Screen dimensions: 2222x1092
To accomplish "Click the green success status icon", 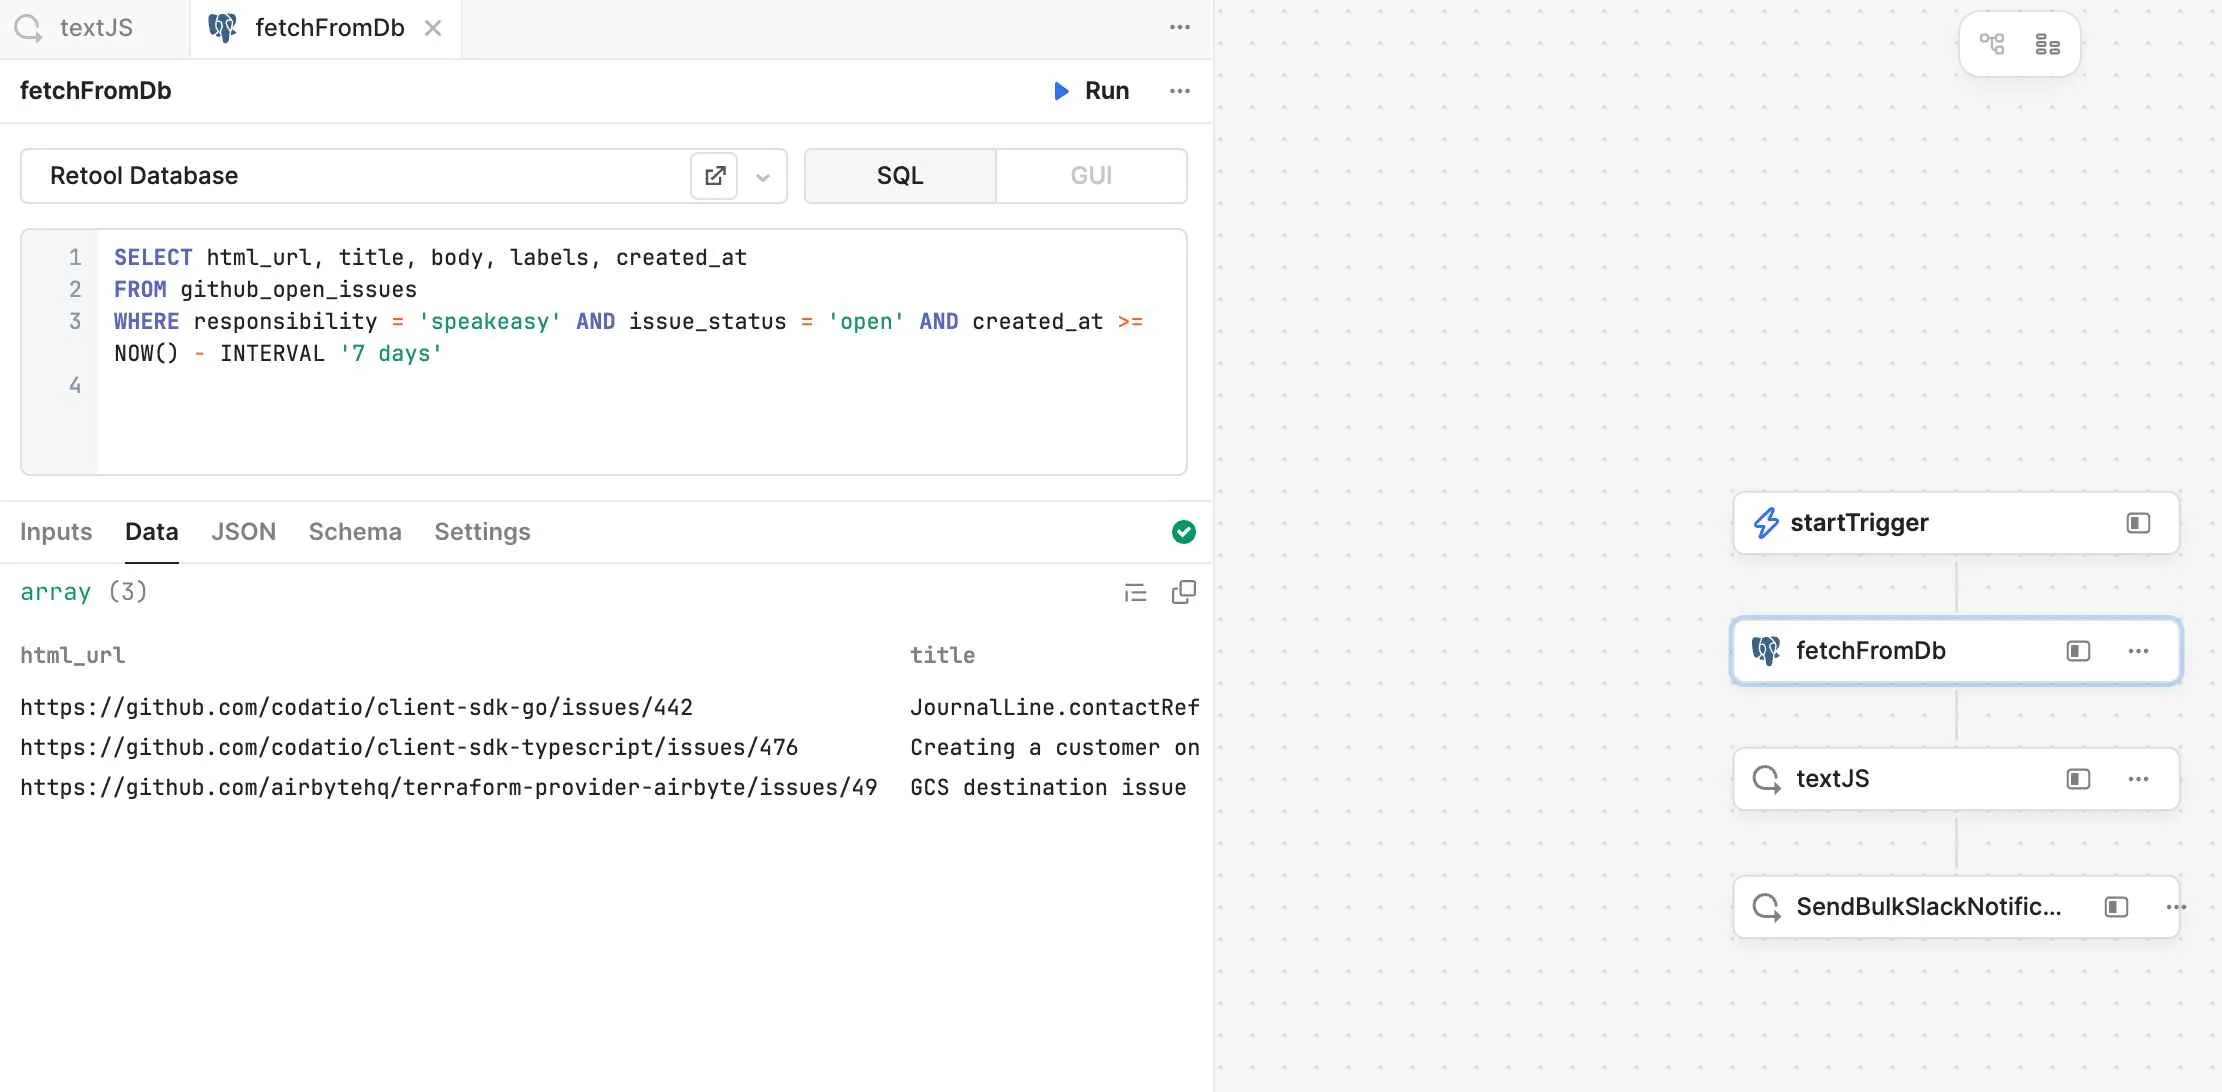I will 1184,532.
